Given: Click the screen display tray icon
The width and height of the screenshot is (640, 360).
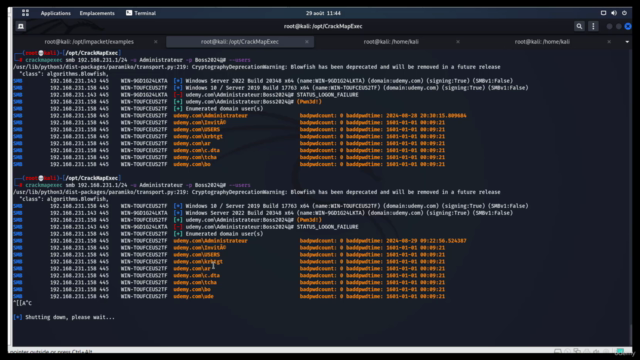Looking at the screenshot, I should pos(603,13).
